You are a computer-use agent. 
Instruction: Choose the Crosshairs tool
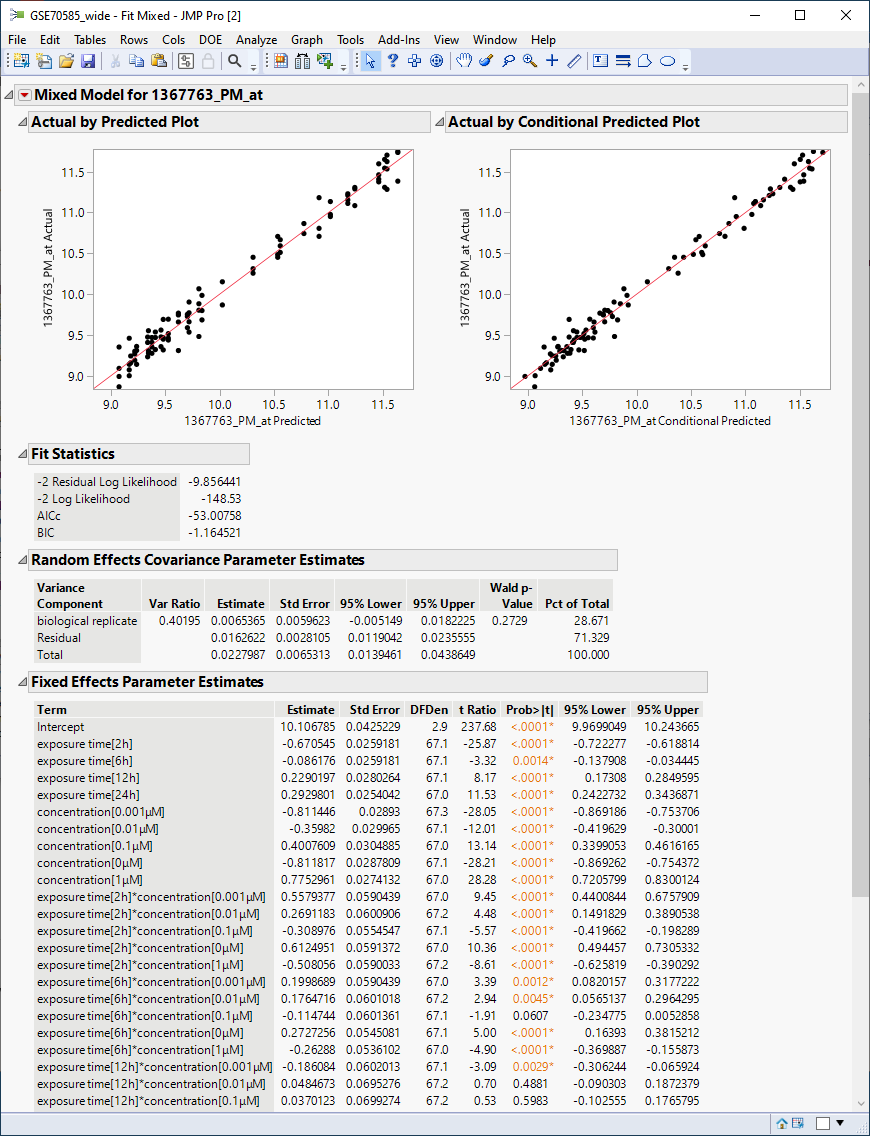coord(552,61)
